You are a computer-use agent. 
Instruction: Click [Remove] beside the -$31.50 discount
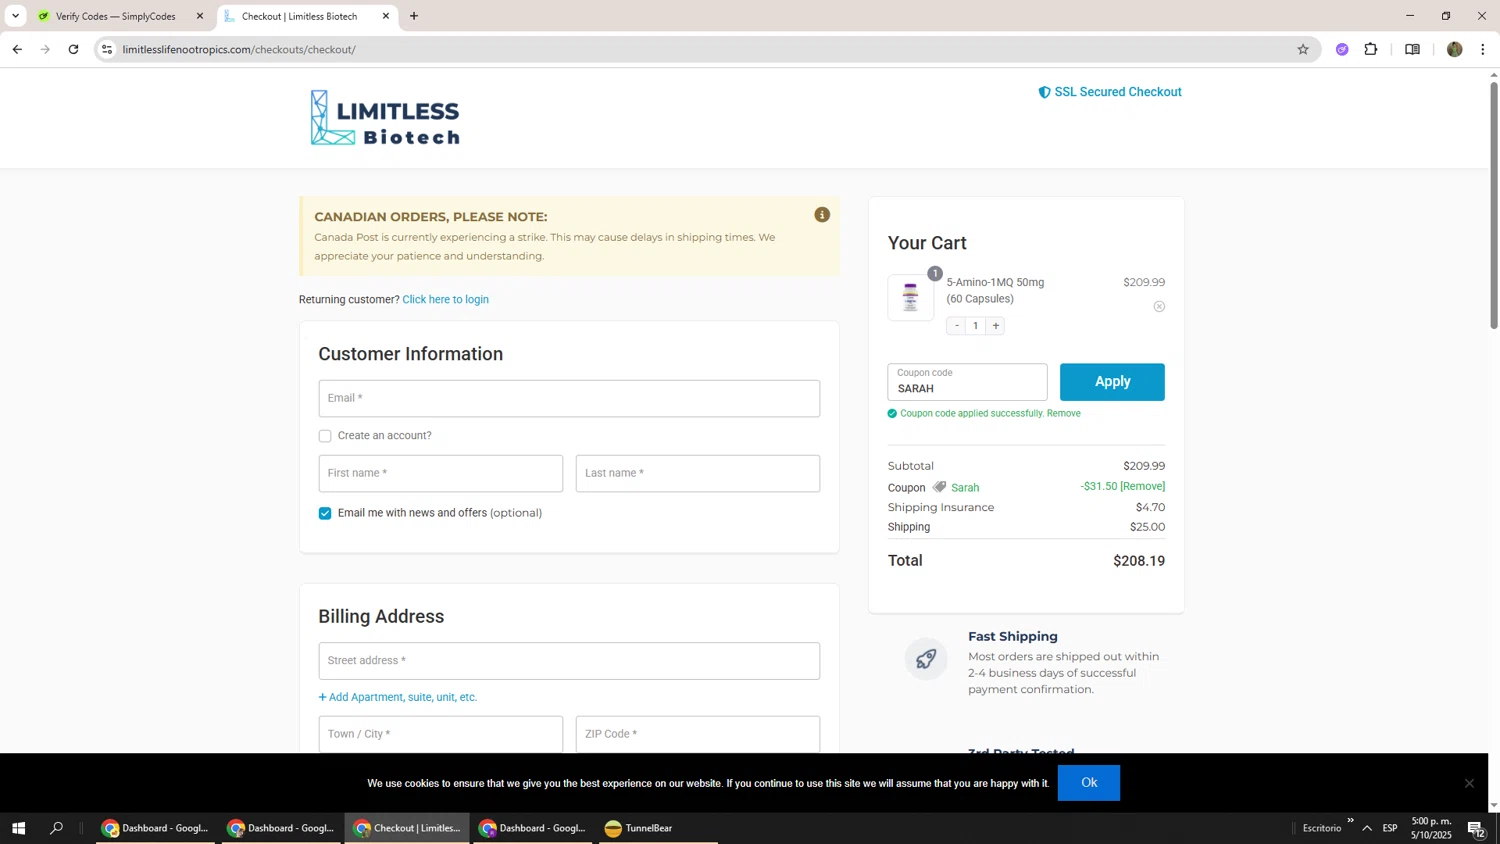click(1142, 487)
